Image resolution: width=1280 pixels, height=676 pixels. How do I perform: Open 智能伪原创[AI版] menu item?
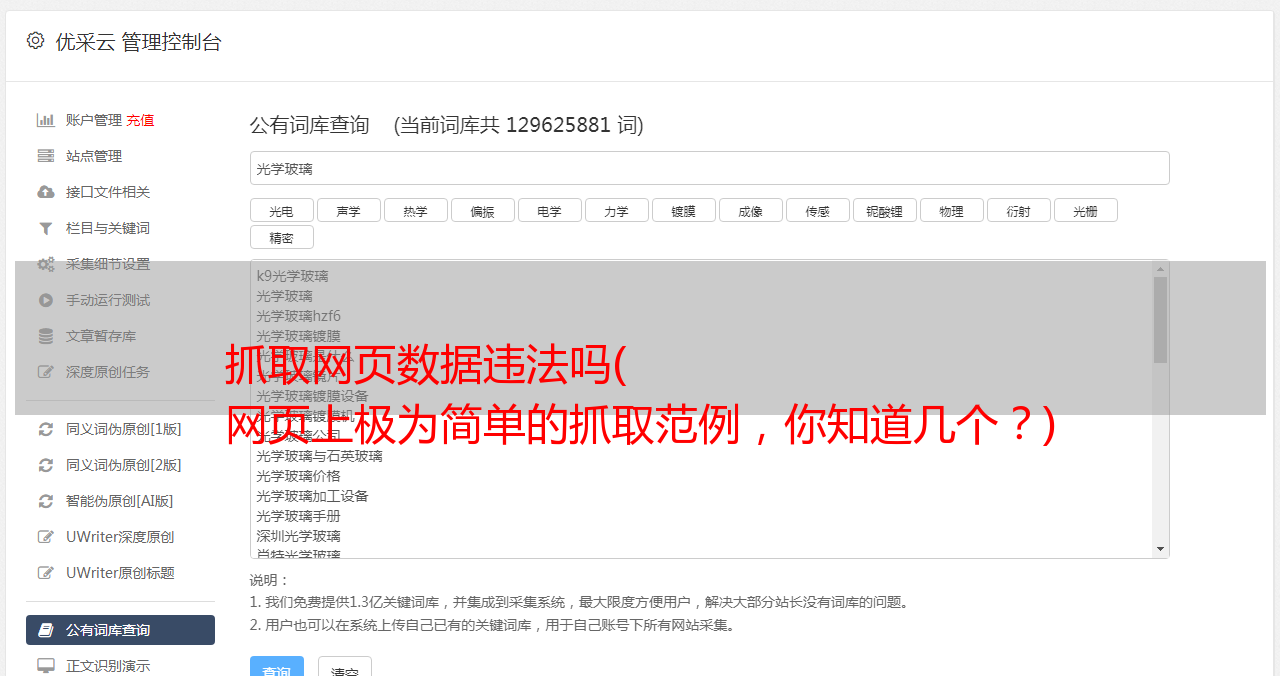pos(120,501)
